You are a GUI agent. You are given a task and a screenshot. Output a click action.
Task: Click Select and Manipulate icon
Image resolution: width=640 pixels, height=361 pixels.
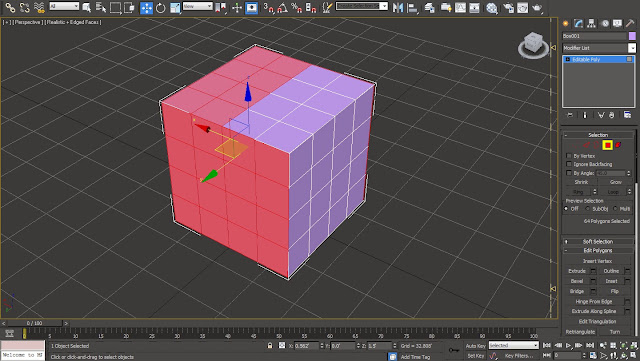point(237,7)
